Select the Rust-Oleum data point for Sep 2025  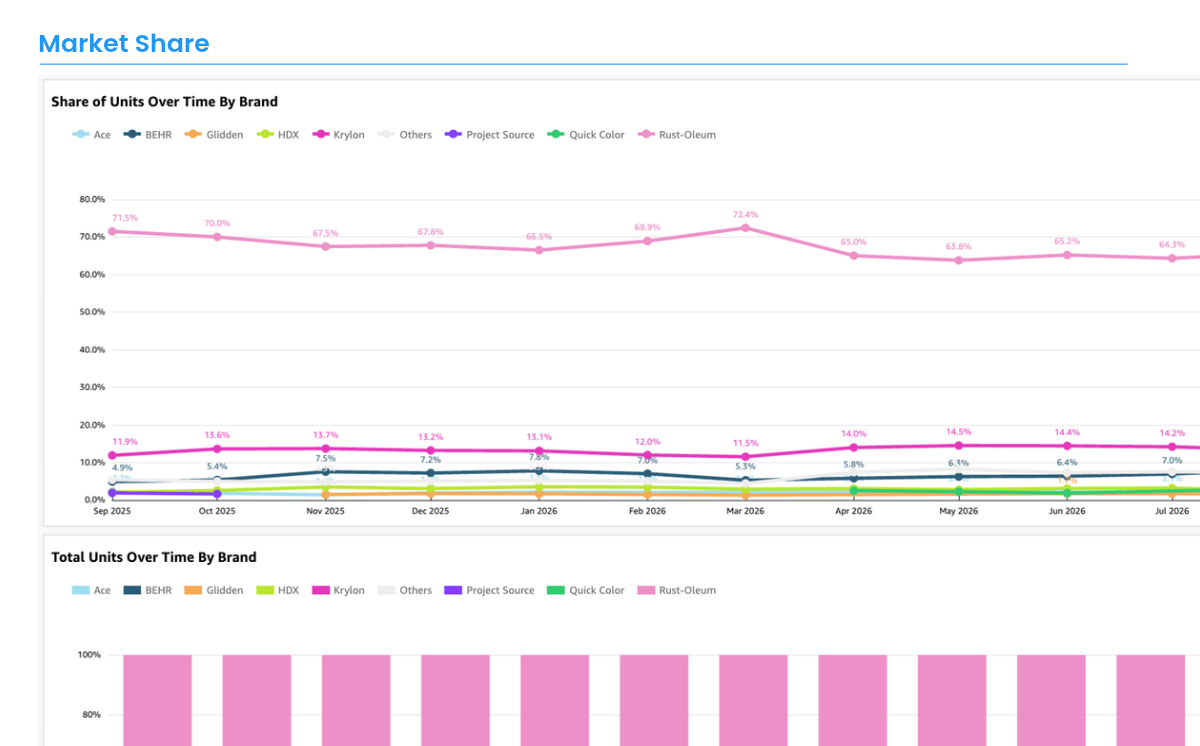coord(112,231)
